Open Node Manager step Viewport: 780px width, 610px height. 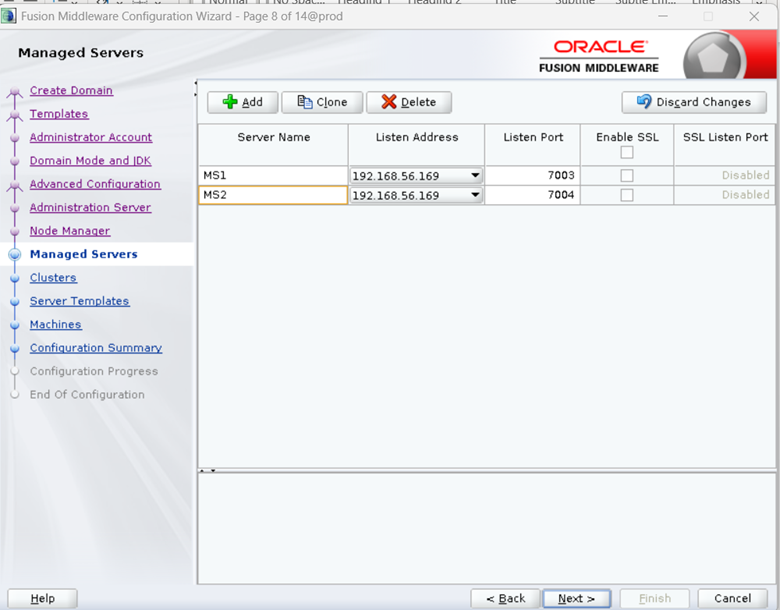[x=70, y=231]
